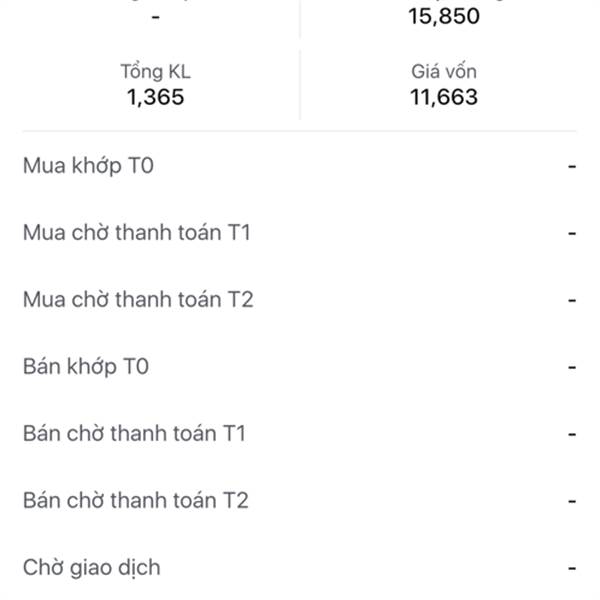The height and width of the screenshot is (600, 600).
Task: Select the Giá vốn label
Action: [x=444, y=72]
